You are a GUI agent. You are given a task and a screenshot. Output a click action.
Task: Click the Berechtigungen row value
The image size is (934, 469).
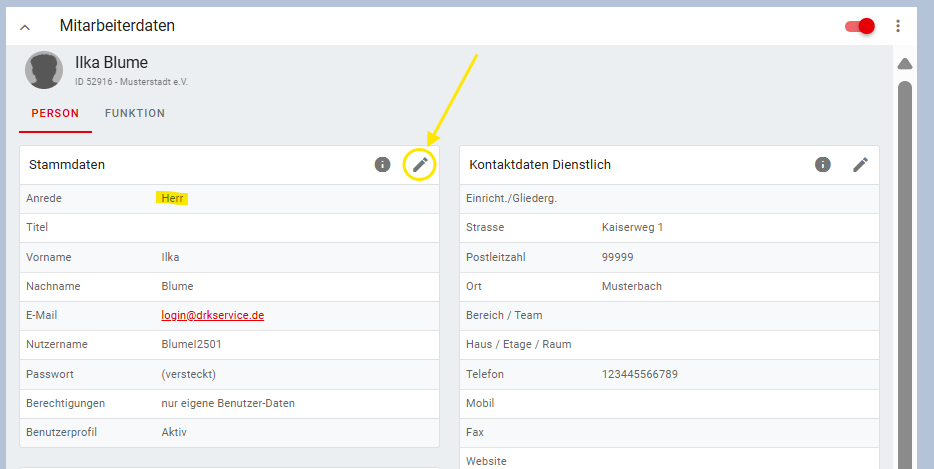(228, 403)
